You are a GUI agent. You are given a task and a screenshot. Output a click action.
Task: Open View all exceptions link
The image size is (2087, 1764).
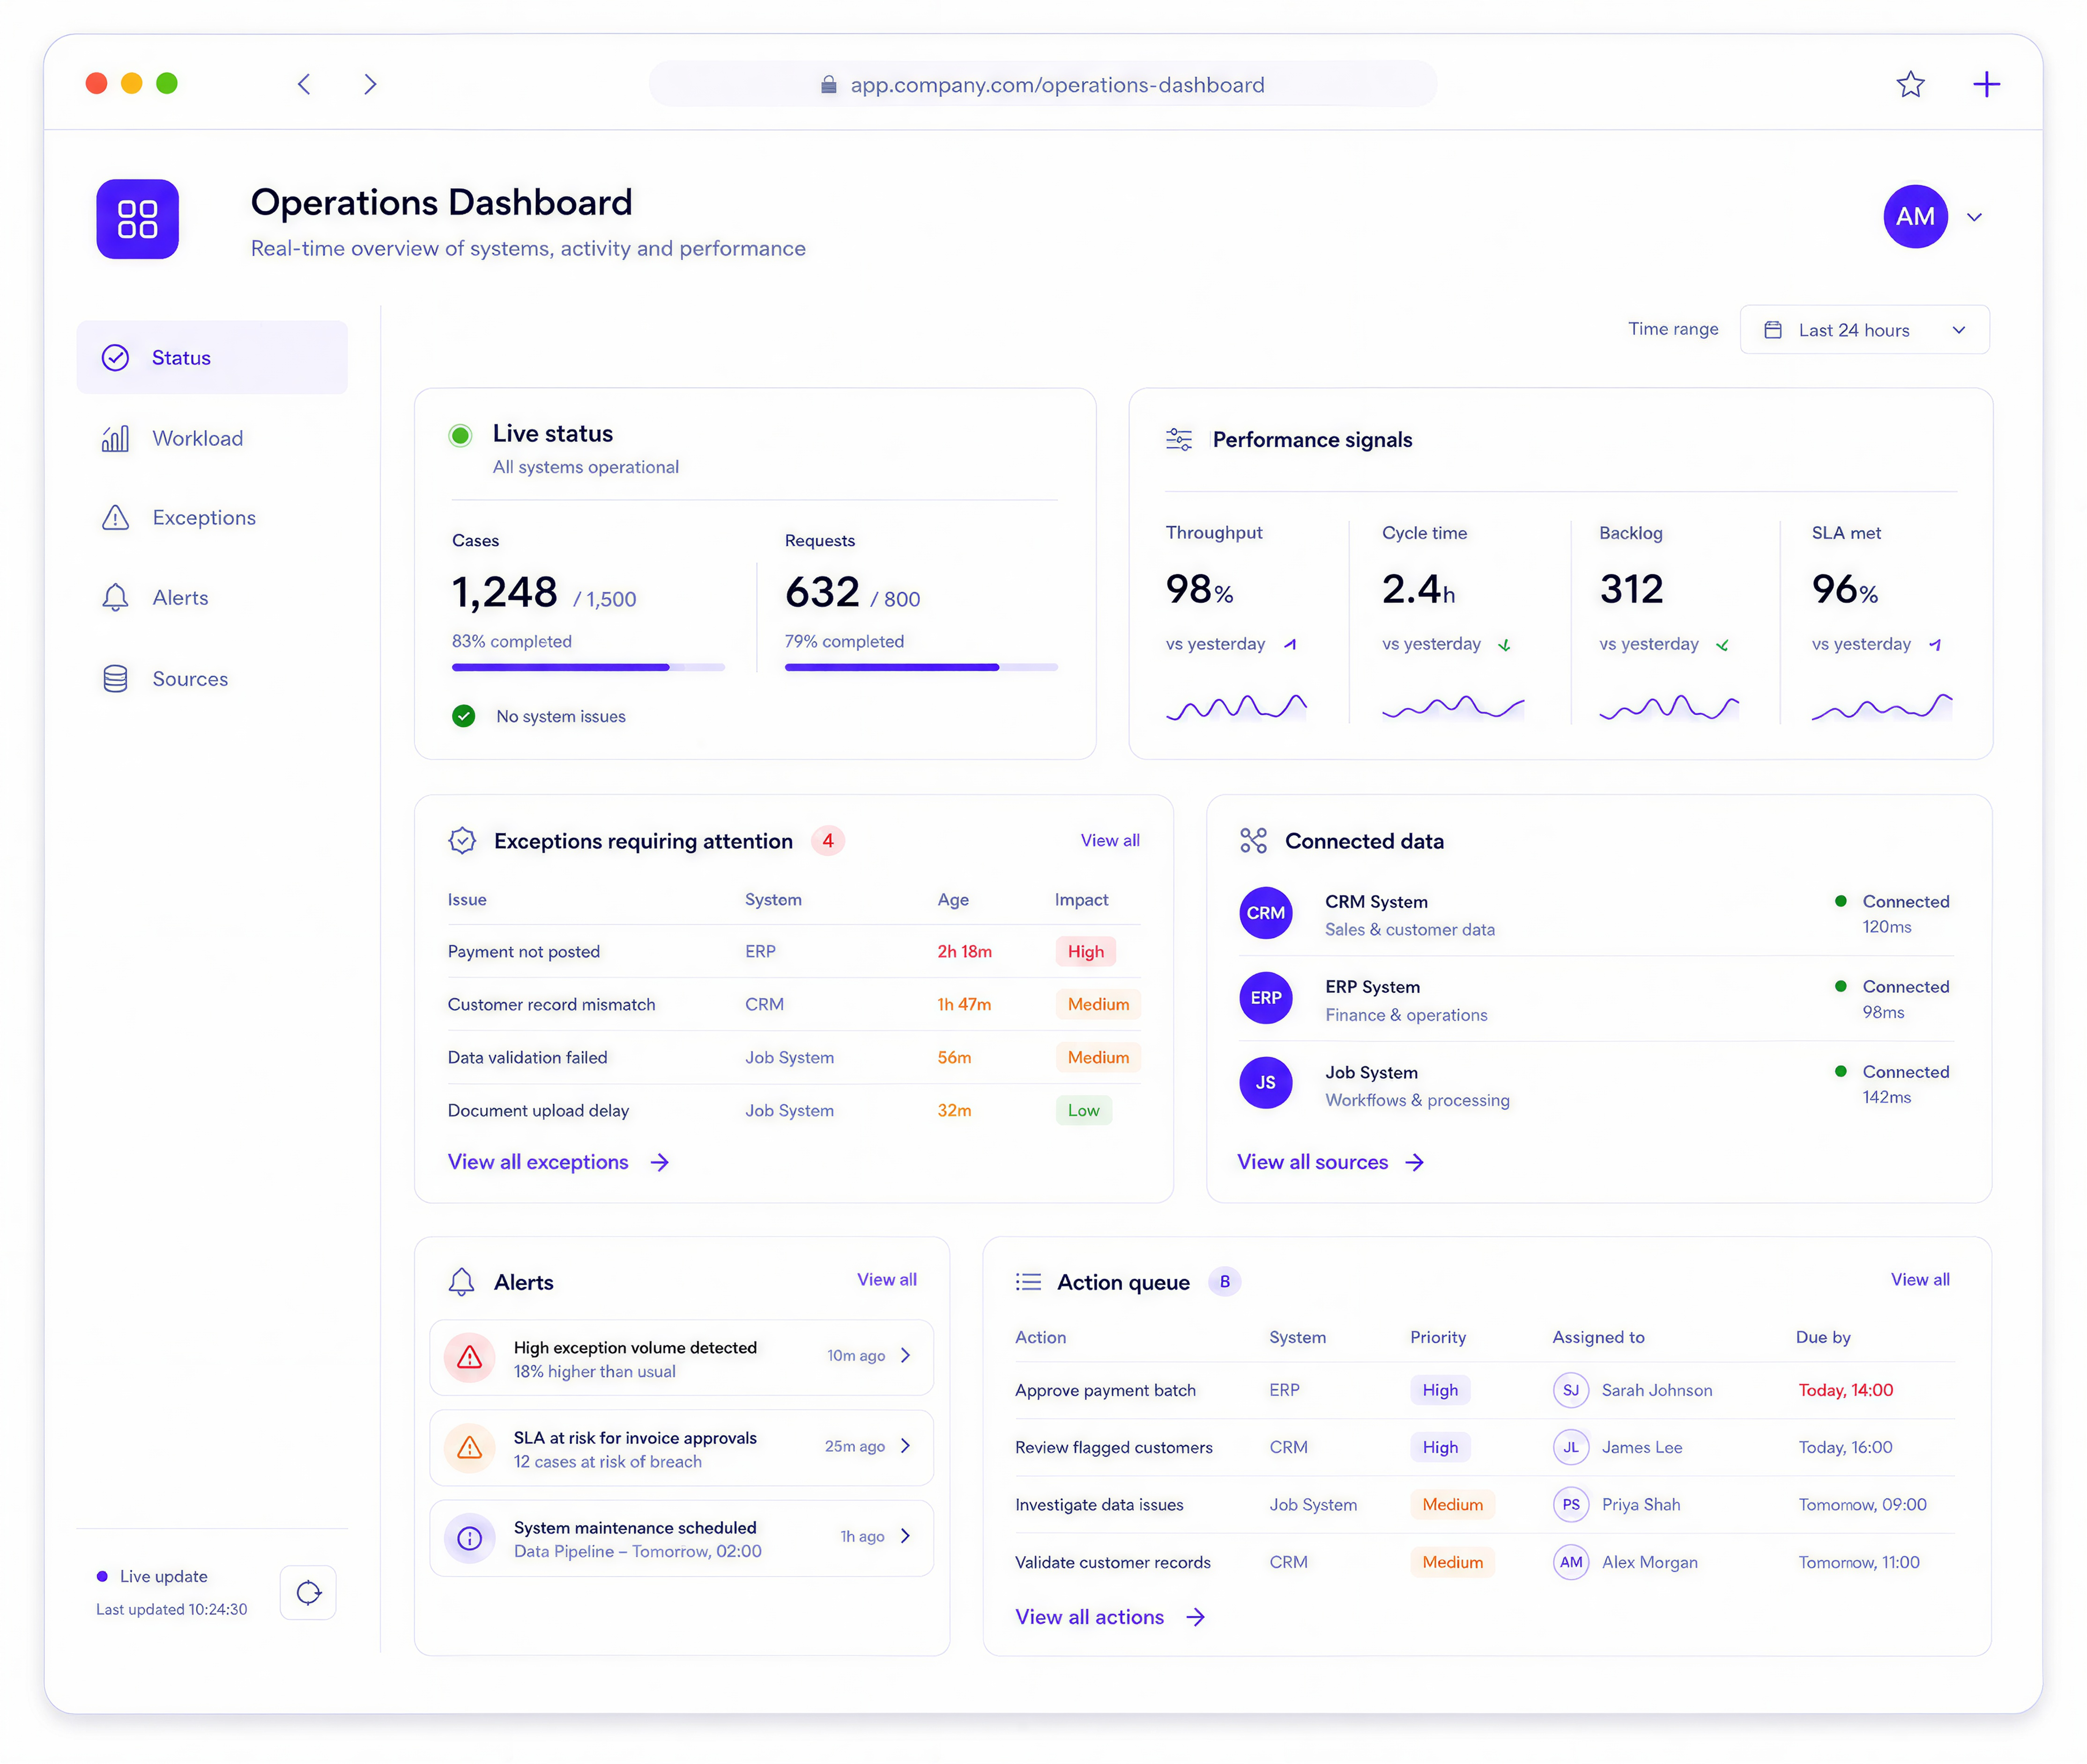coord(558,1162)
